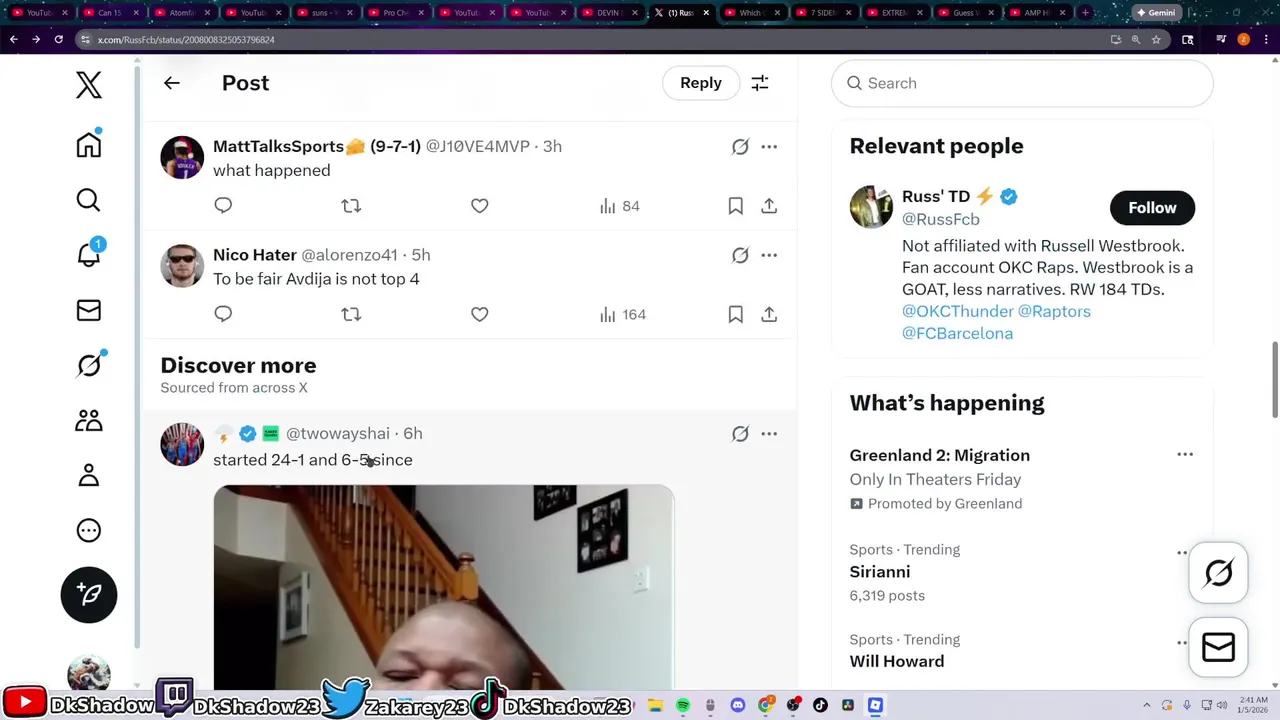Share MattTalksSports reply
The height and width of the screenshot is (720, 1280).
[x=769, y=206]
